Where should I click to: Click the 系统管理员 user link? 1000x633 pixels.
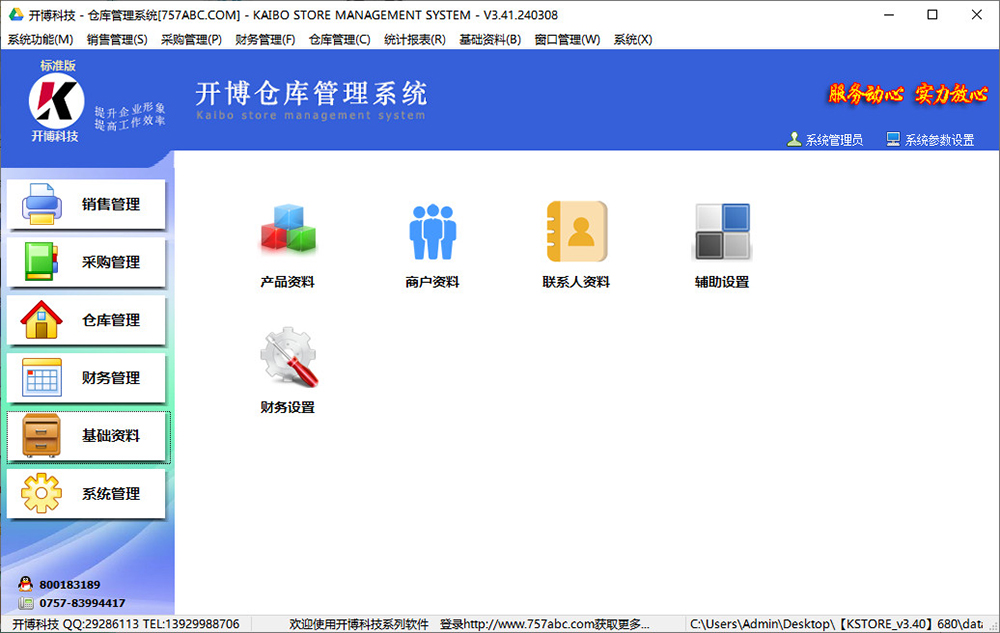[825, 140]
